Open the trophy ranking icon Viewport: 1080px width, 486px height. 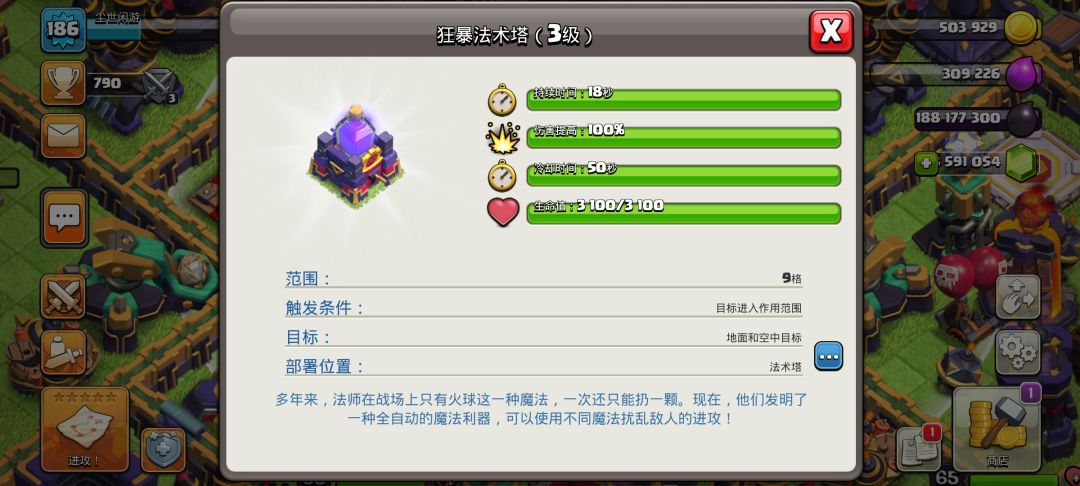(63, 83)
